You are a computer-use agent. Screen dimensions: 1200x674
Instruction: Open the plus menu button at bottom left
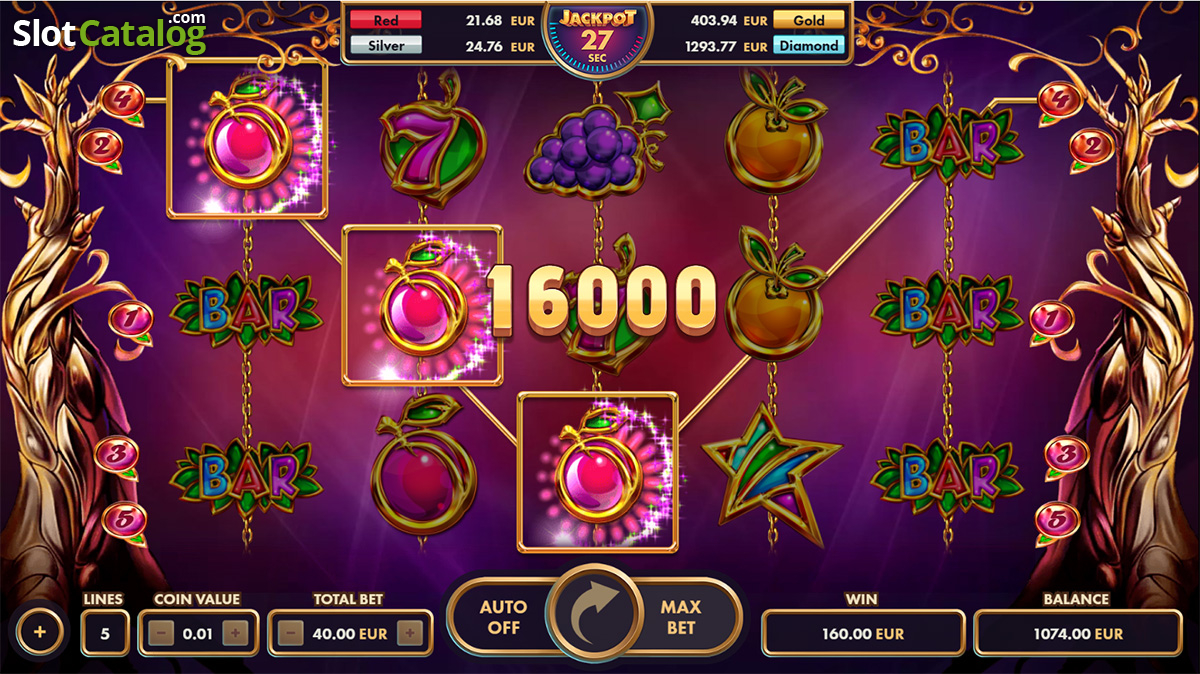pyautogui.click(x=40, y=632)
